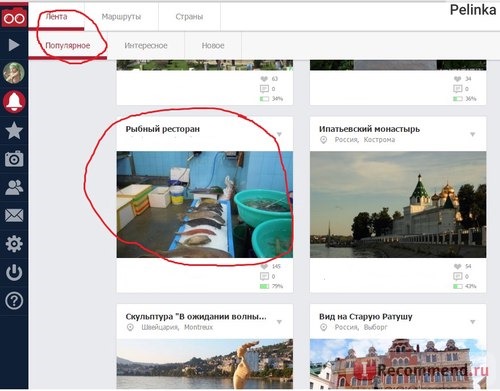This screenshot has height=391, width=500.
Task: Expand dropdown arrow on Рыбный ресторан card
Action: coord(279,134)
